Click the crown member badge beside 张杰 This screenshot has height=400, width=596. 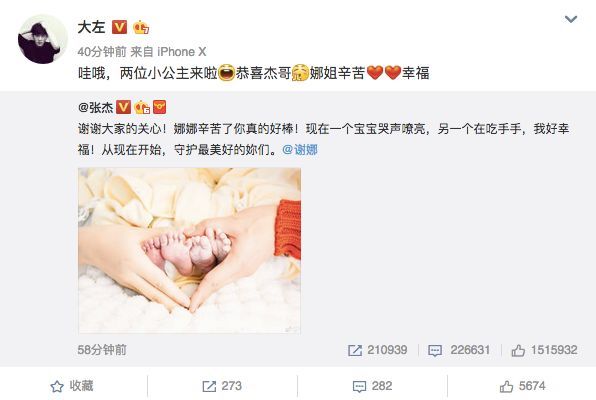point(142,108)
